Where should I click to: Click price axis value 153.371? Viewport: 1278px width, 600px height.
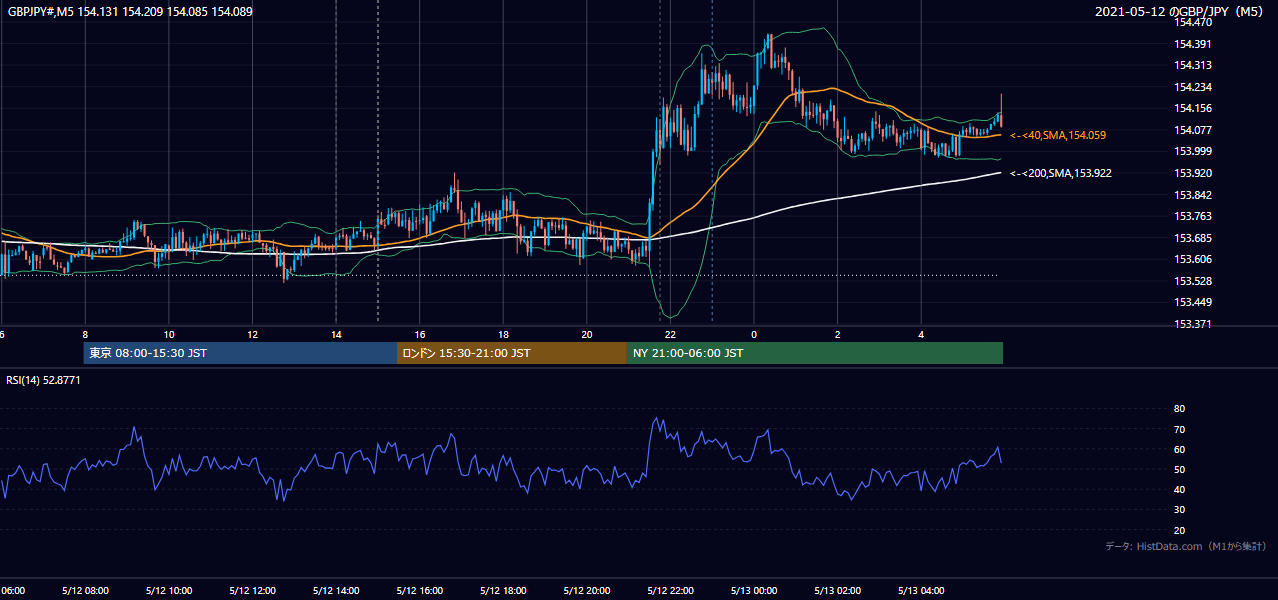point(1194,324)
